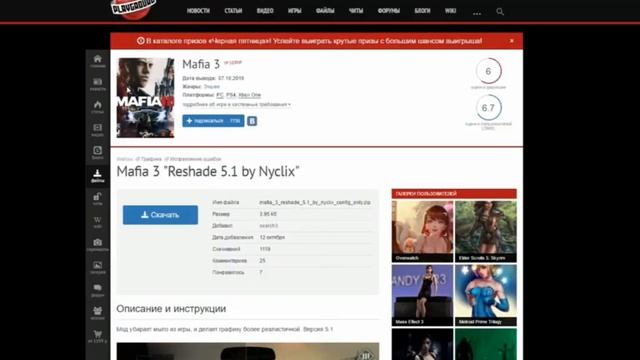Viewport: 640px width, 360px height.
Task: Click the blue Скачать download button
Action: (160, 215)
